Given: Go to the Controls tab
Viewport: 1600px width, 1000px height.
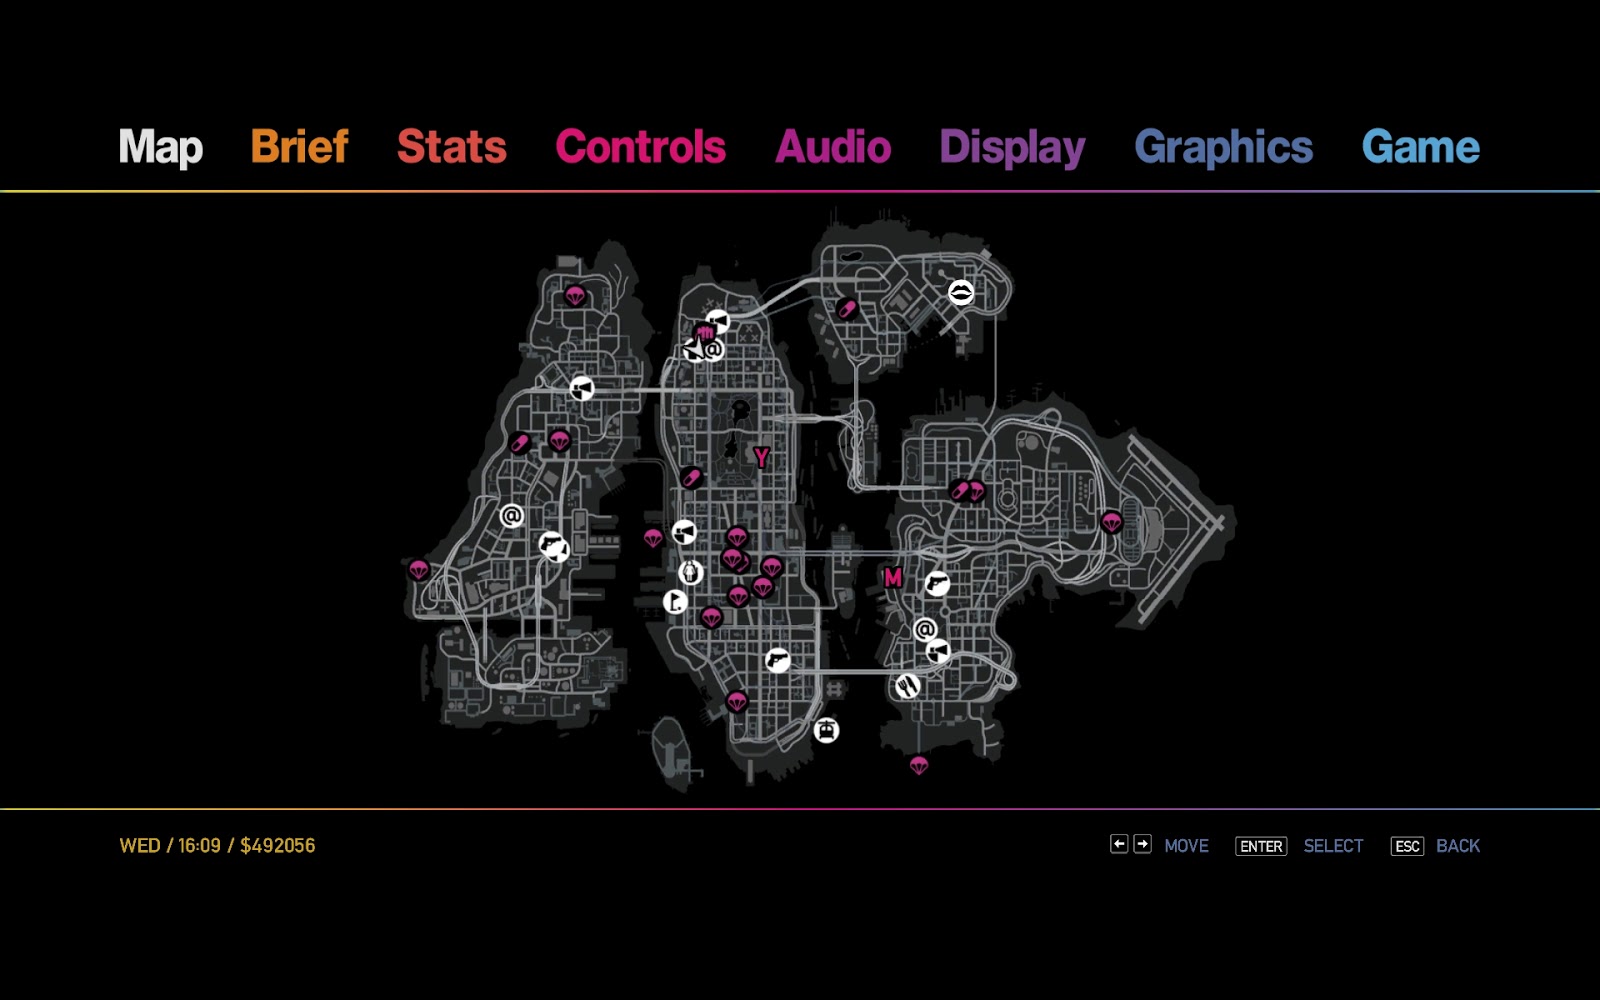Looking at the screenshot, I should [x=640, y=146].
